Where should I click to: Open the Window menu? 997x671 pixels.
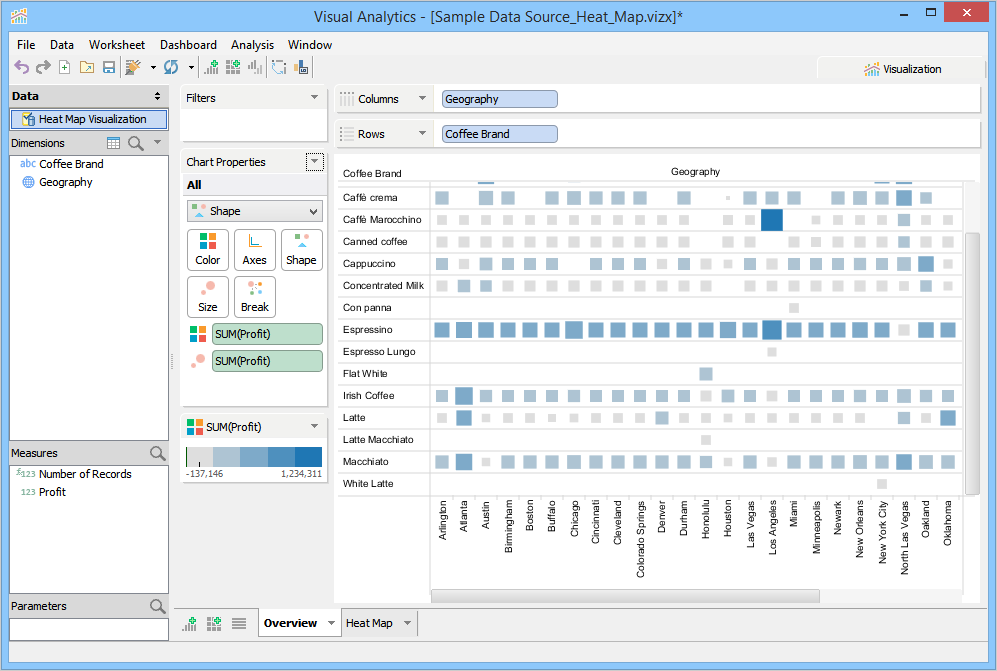[310, 45]
